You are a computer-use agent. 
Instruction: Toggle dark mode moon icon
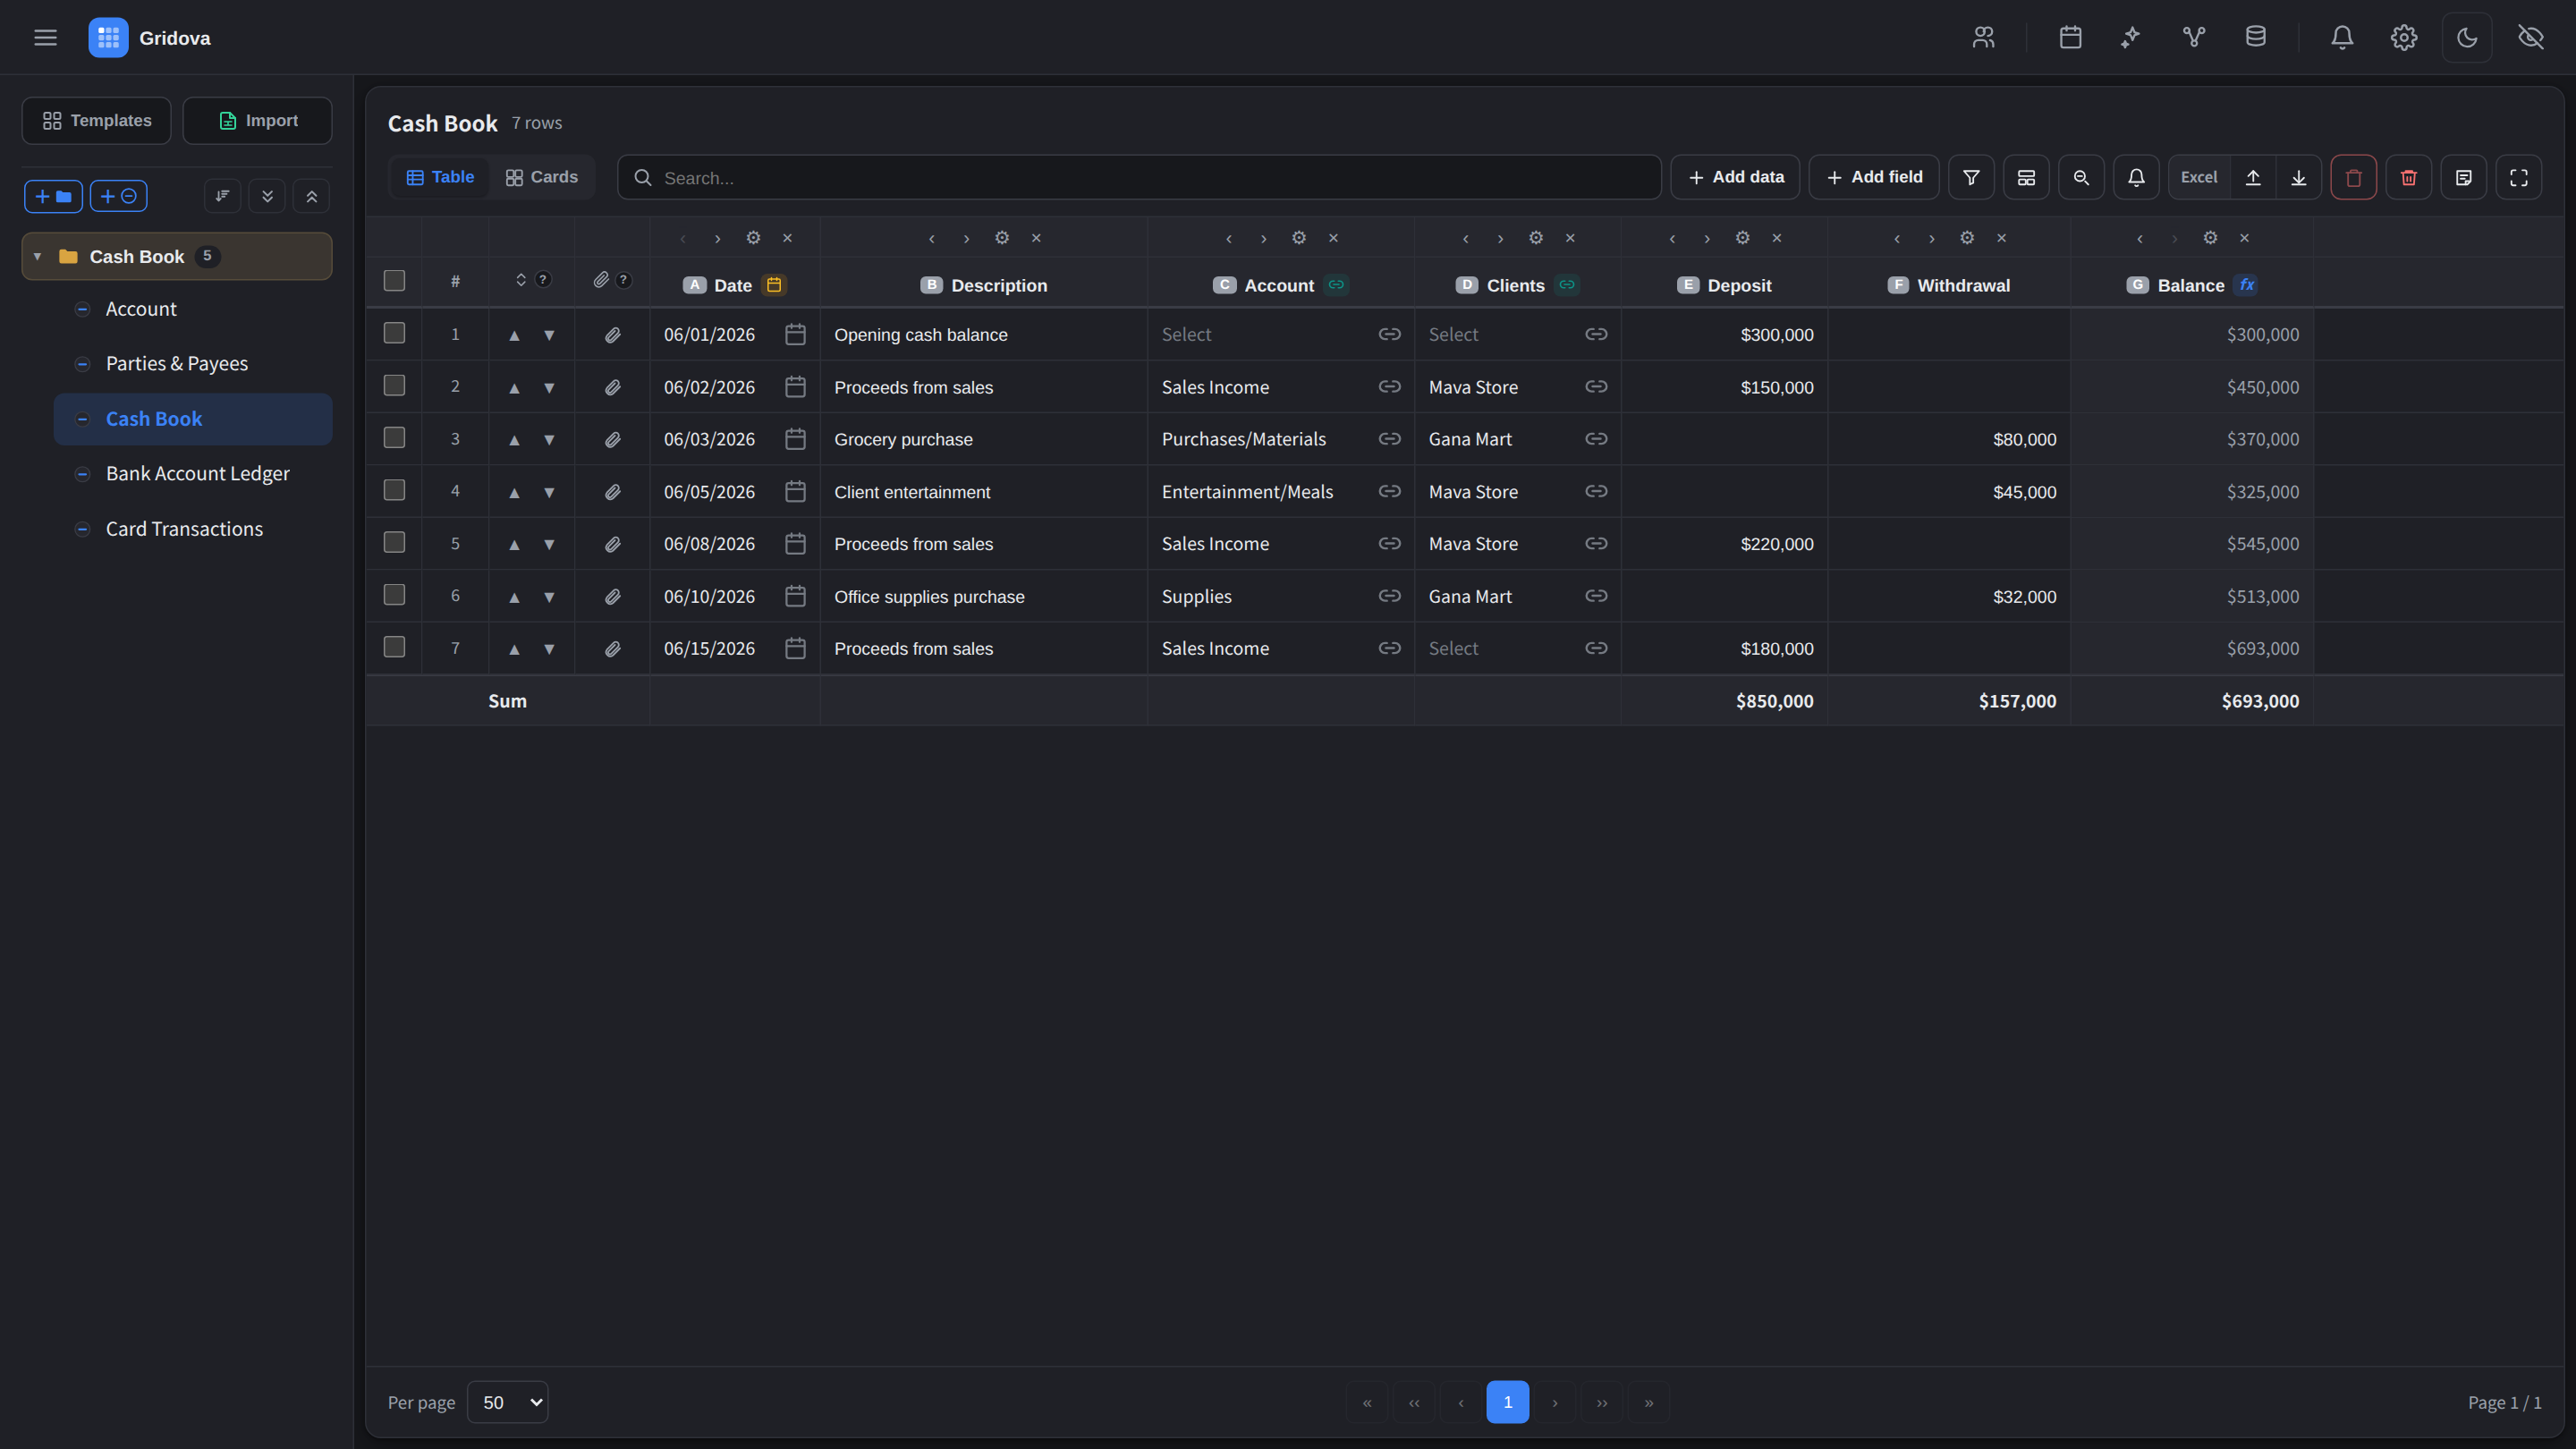(2467, 38)
